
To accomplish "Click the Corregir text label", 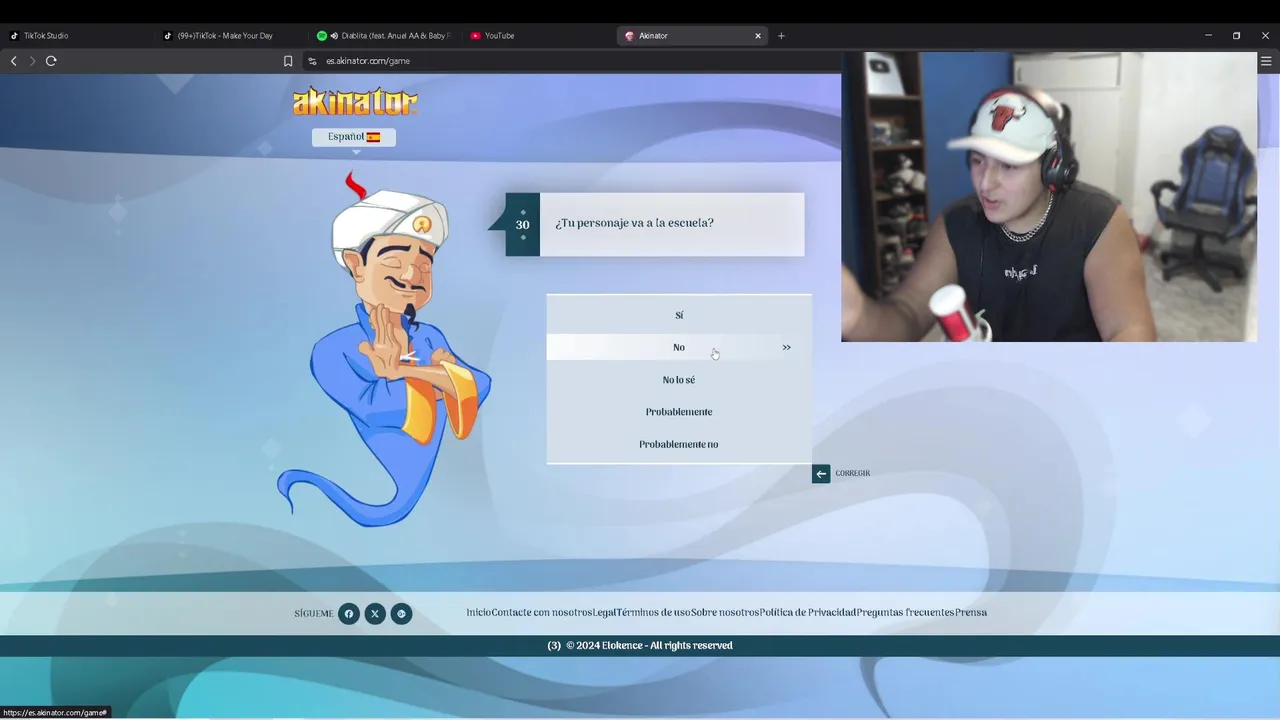I will point(853,473).
